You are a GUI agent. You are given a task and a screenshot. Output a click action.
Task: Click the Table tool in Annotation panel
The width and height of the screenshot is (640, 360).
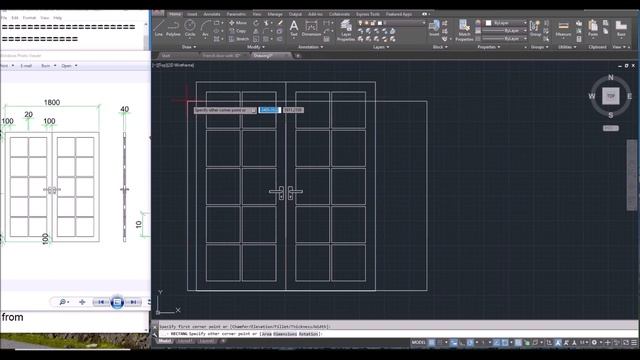(x=327, y=39)
